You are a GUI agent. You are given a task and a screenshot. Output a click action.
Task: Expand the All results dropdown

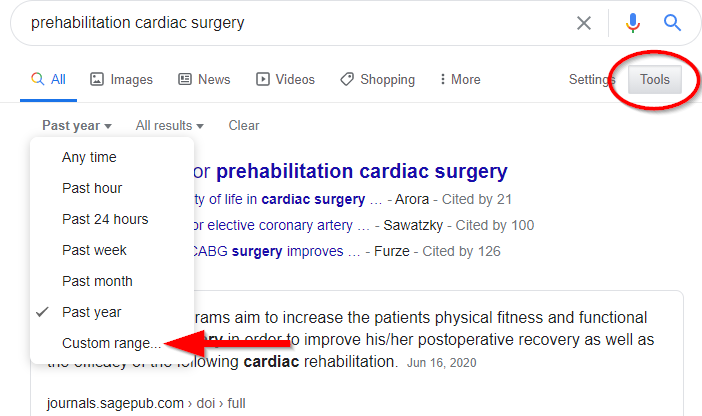click(x=170, y=126)
